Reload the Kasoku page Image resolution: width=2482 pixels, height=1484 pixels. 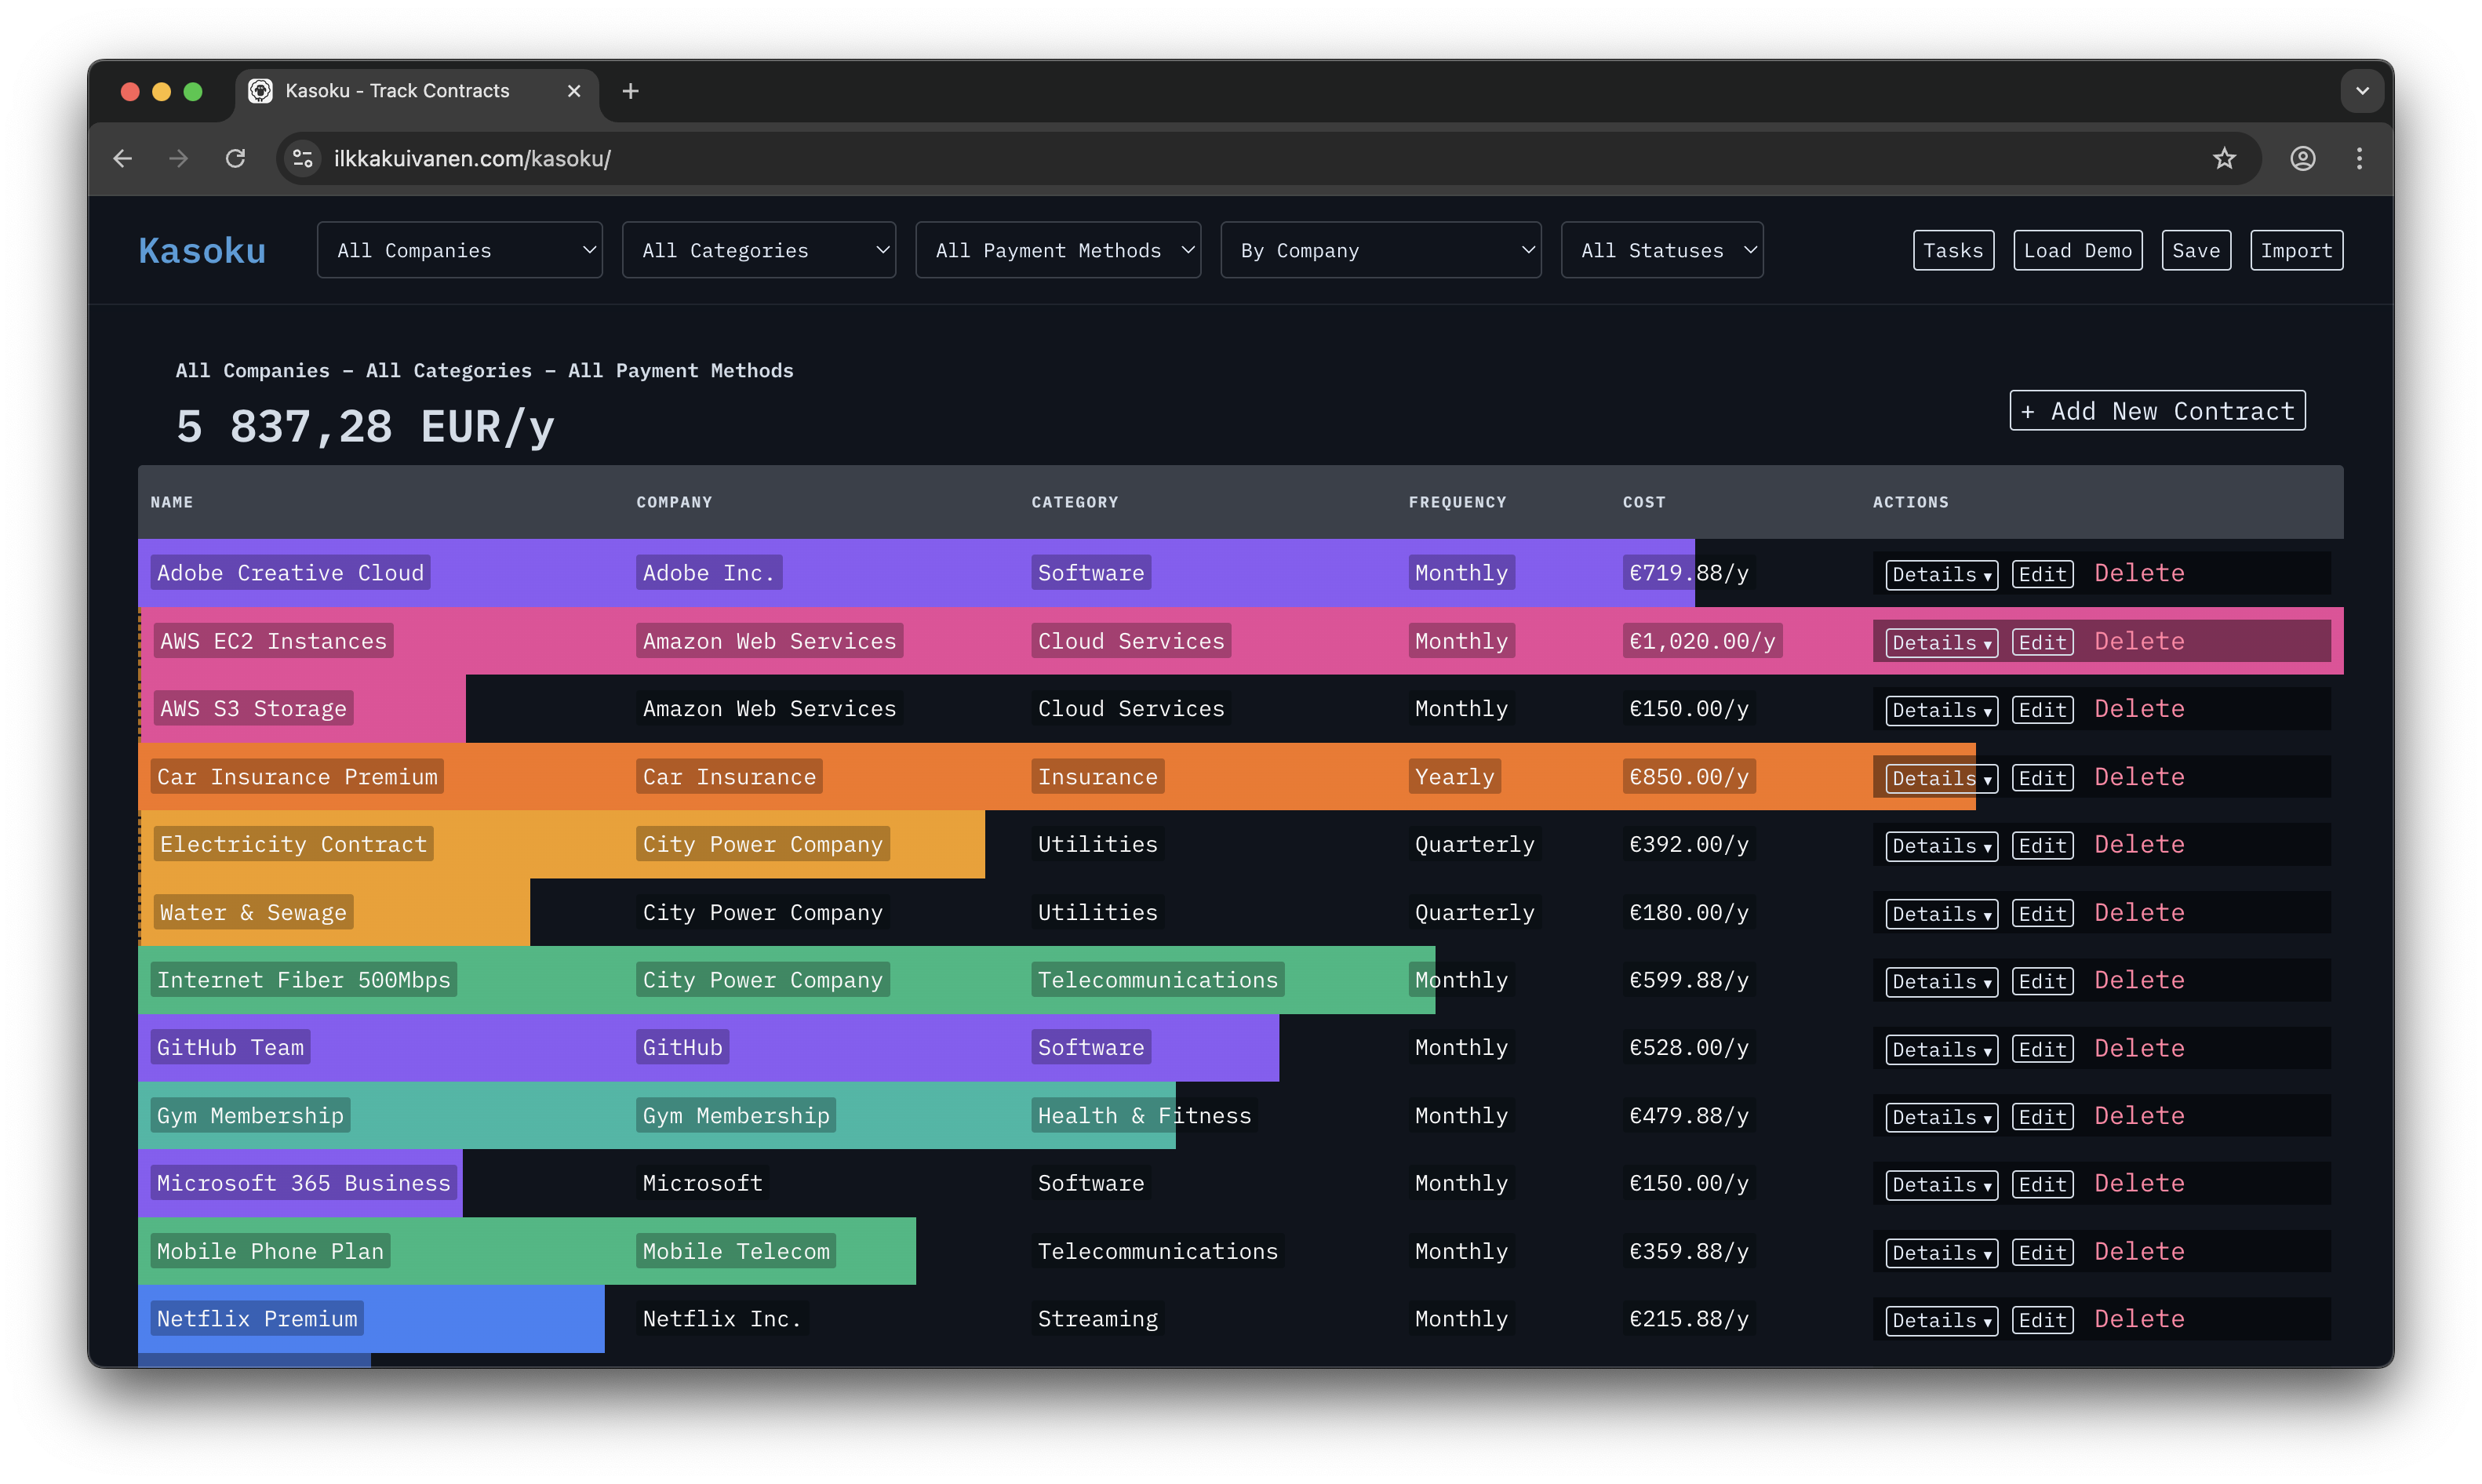click(x=235, y=158)
